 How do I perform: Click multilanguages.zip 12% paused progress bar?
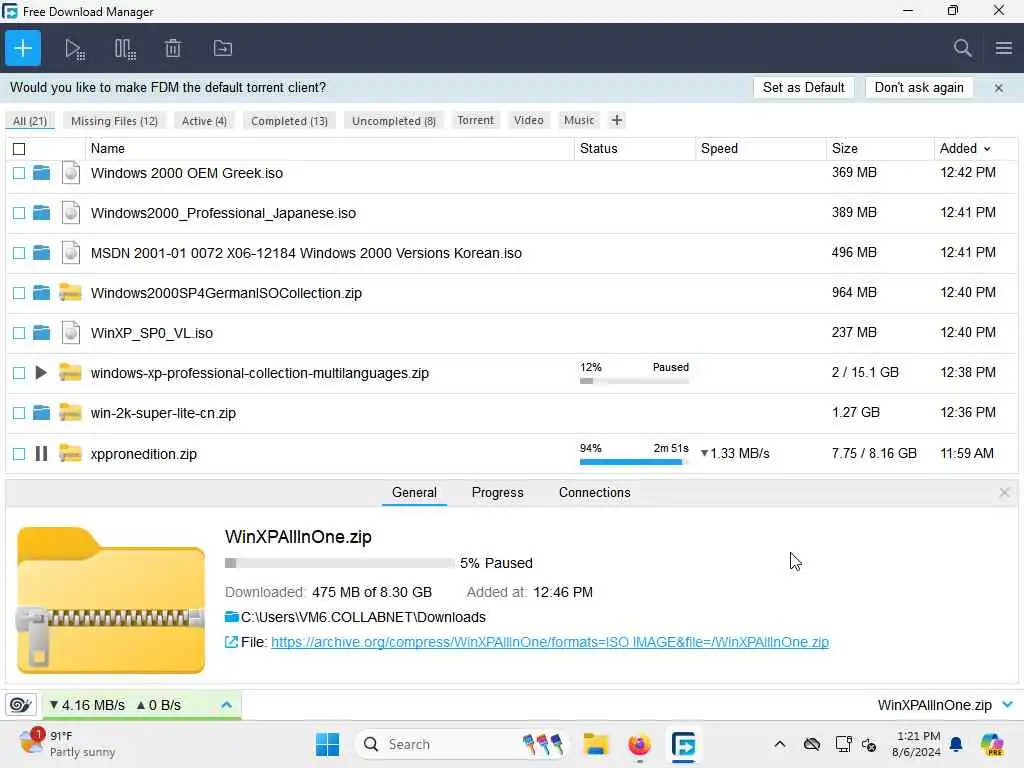pos(633,381)
